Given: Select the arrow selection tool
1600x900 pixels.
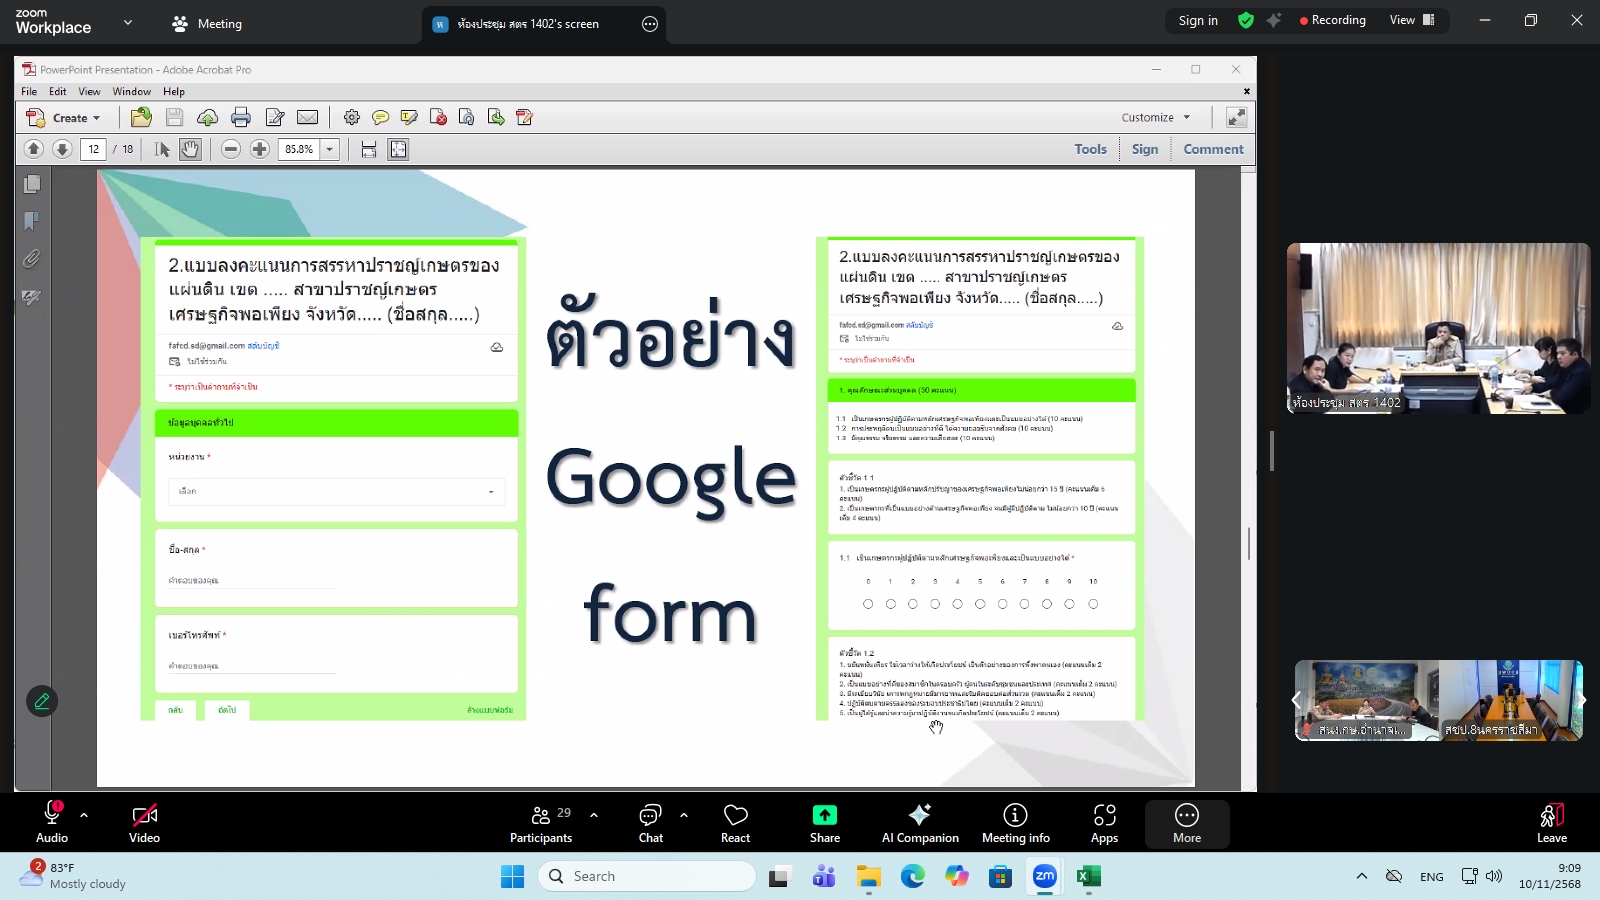Looking at the screenshot, I should (163, 148).
